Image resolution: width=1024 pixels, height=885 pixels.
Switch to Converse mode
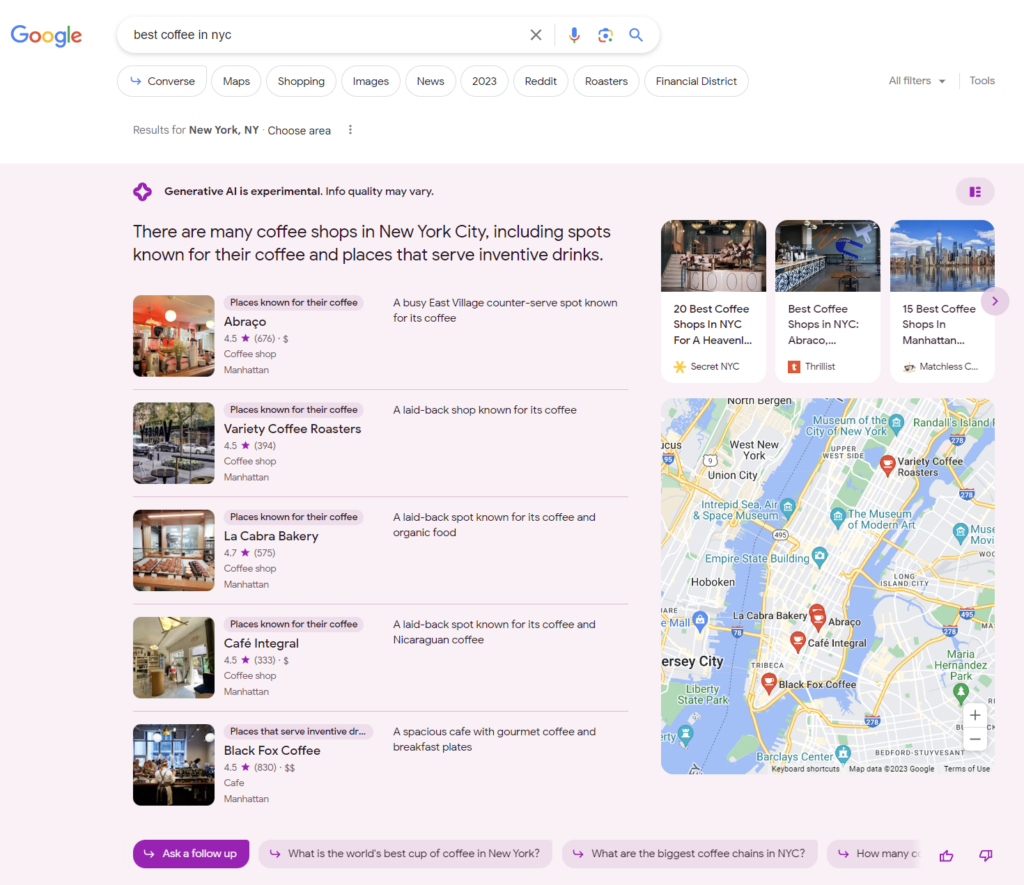pos(162,81)
